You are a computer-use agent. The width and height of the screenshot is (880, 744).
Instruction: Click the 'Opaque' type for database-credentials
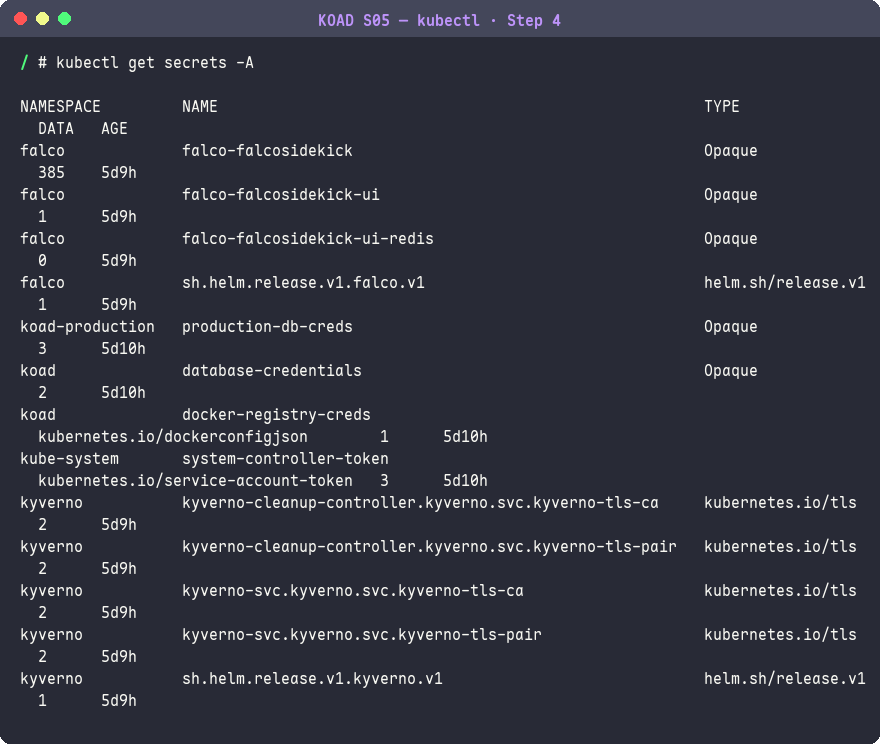tap(731, 371)
